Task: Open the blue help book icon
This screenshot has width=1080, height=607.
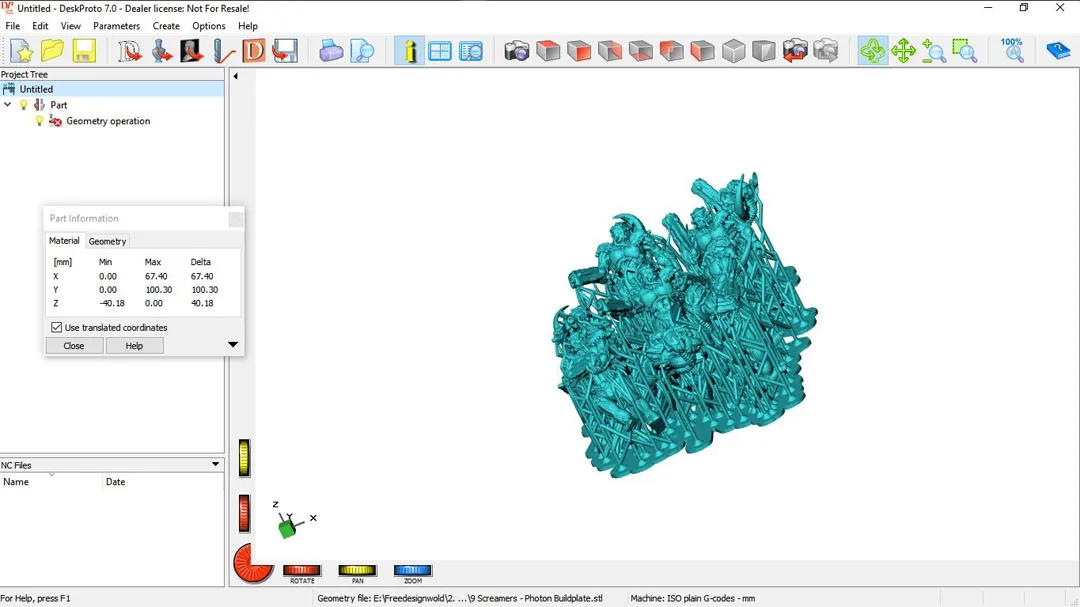Action: click(x=1058, y=51)
